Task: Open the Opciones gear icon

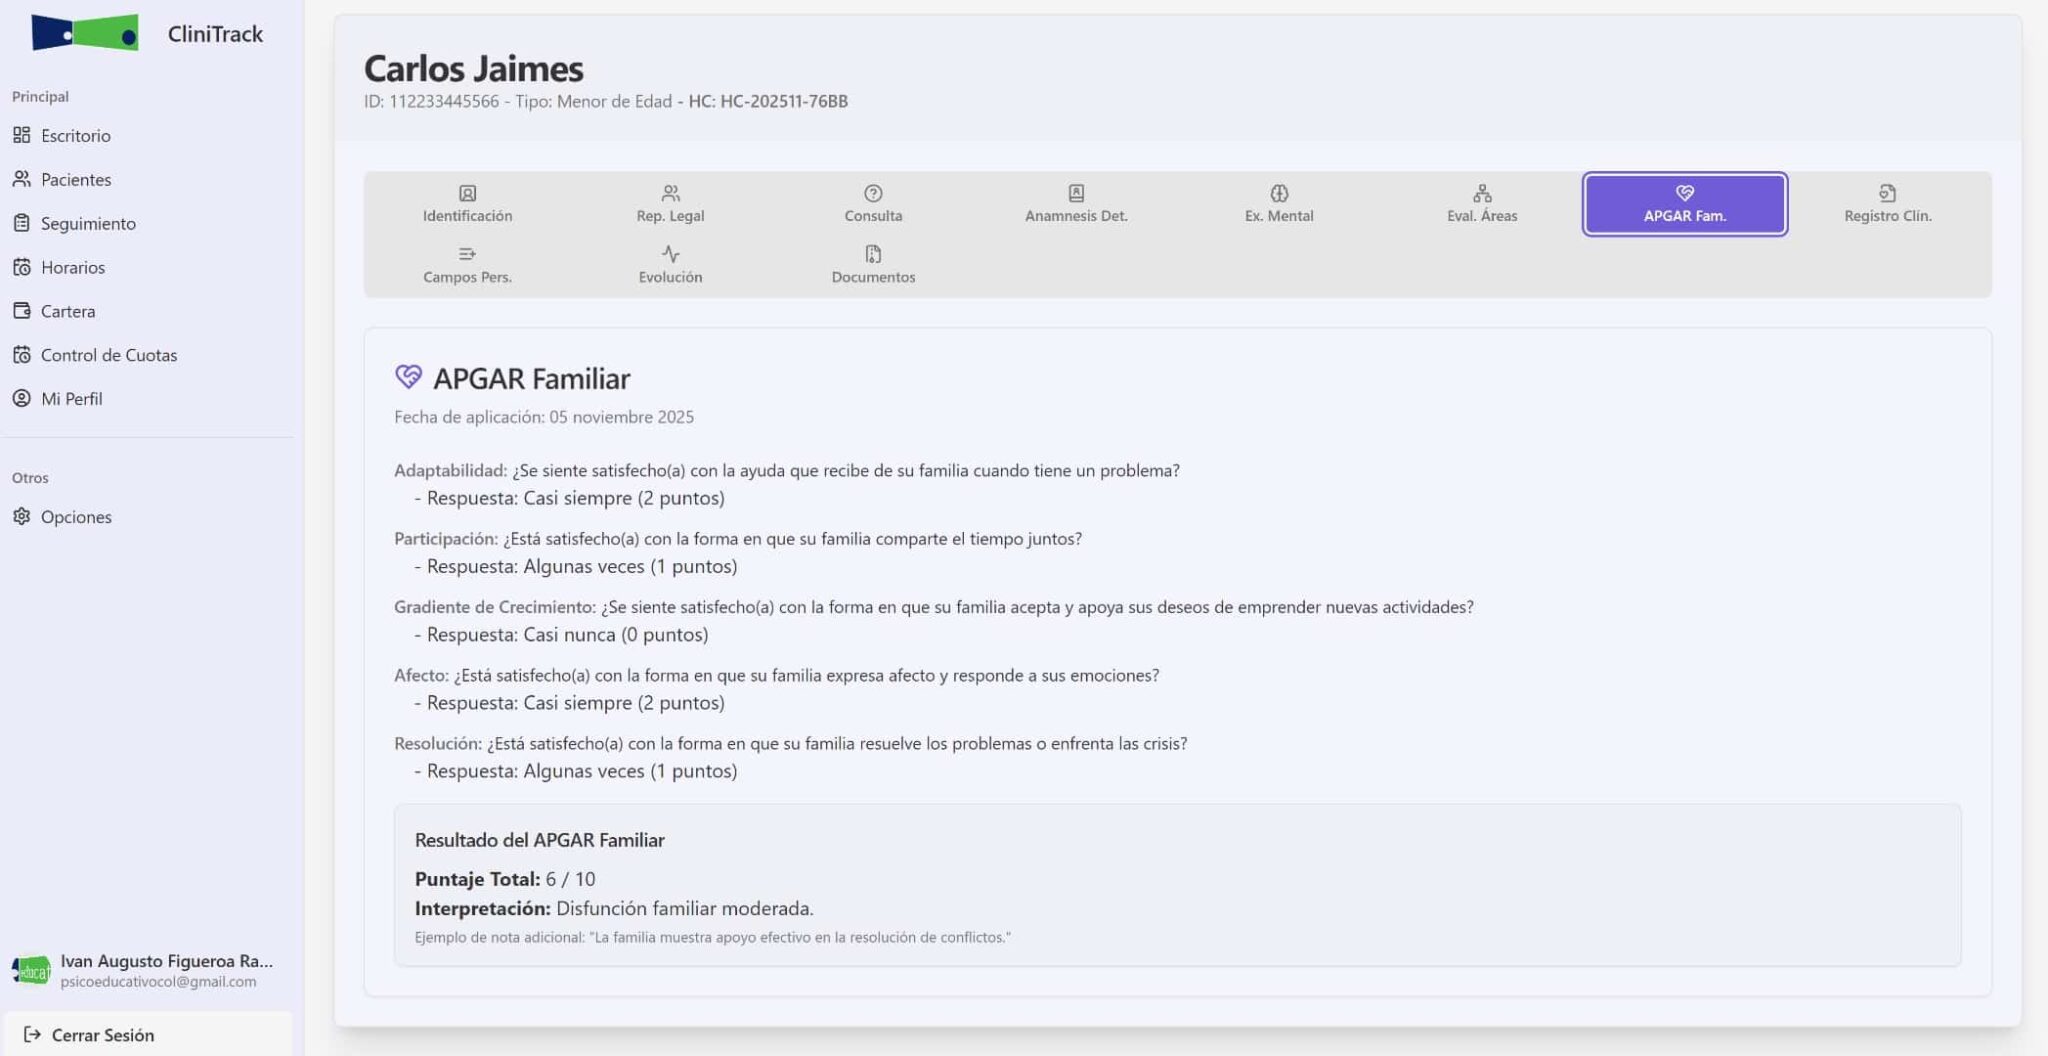Action: coord(22,516)
